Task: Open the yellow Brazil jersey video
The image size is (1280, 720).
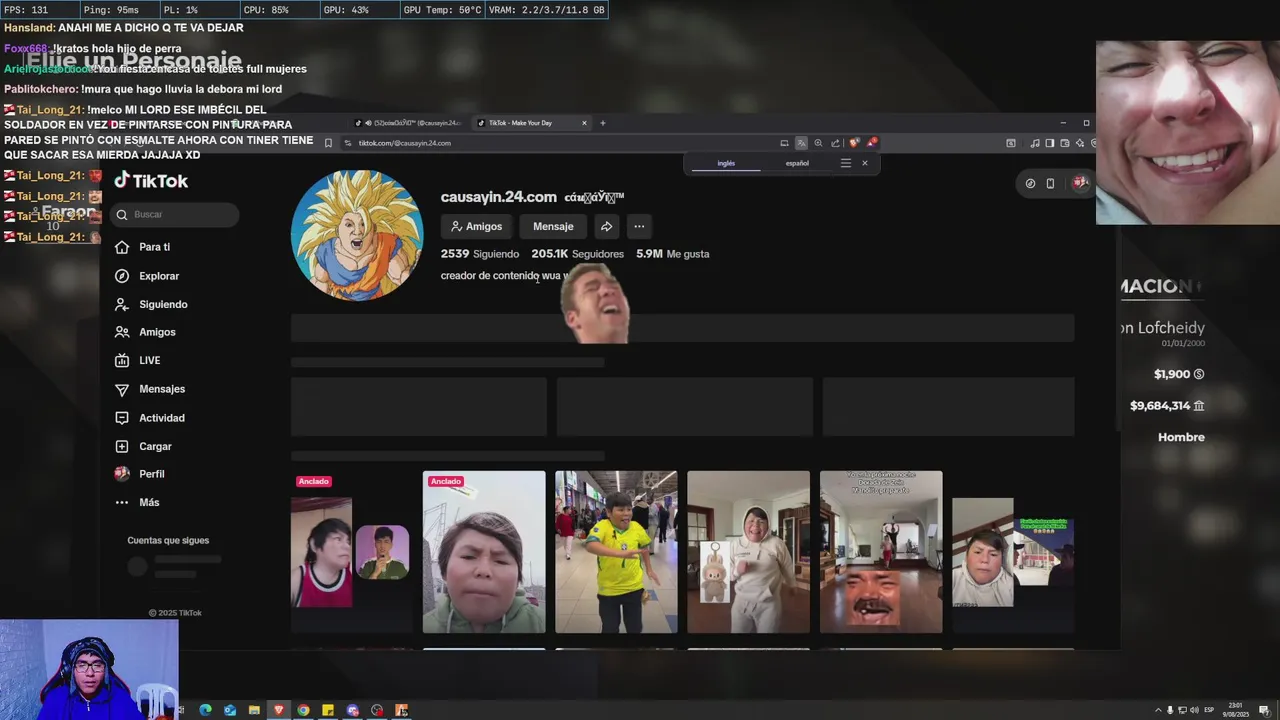Action: tap(616, 552)
